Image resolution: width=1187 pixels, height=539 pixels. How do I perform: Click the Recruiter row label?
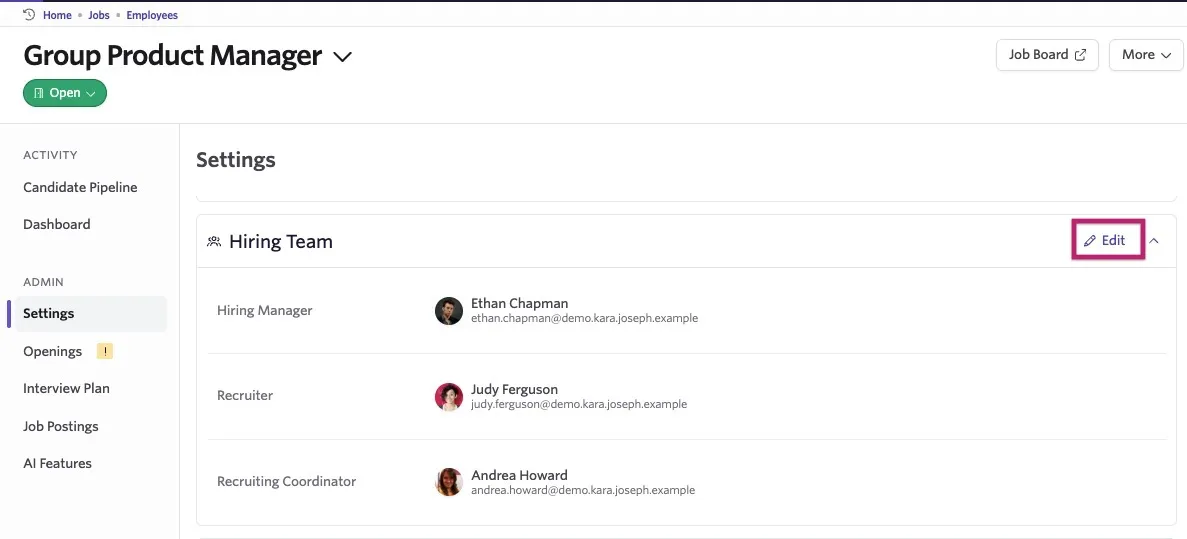tap(245, 395)
